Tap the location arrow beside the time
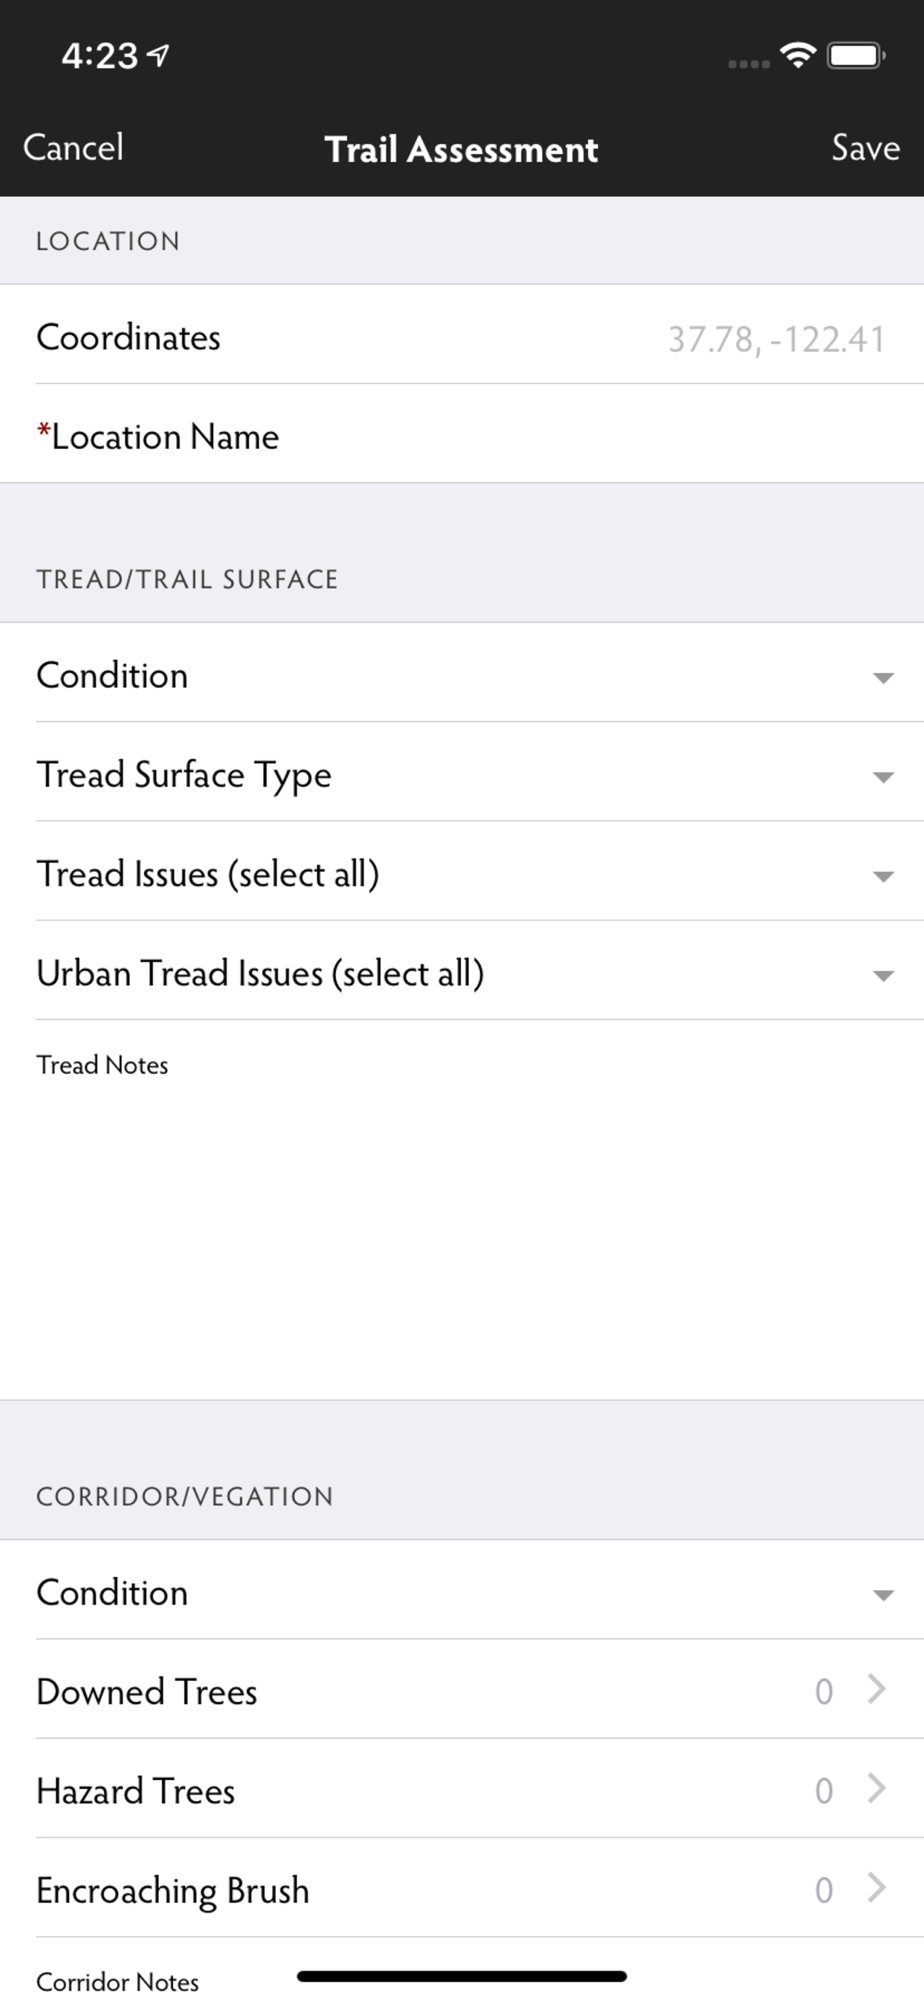This screenshot has width=924, height=2000. click(x=158, y=56)
